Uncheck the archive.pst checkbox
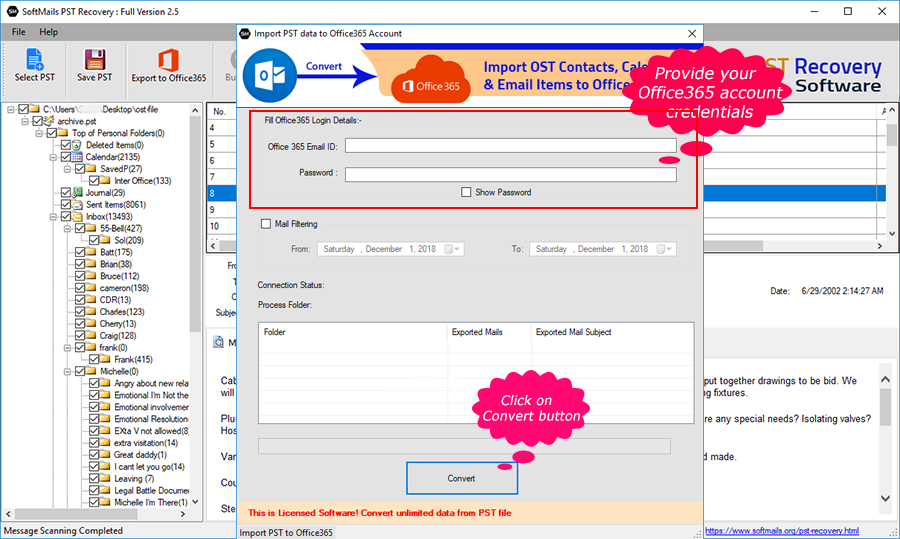The width and height of the screenshot is (900, 539). pyautogui.click(x=37, y=121)
